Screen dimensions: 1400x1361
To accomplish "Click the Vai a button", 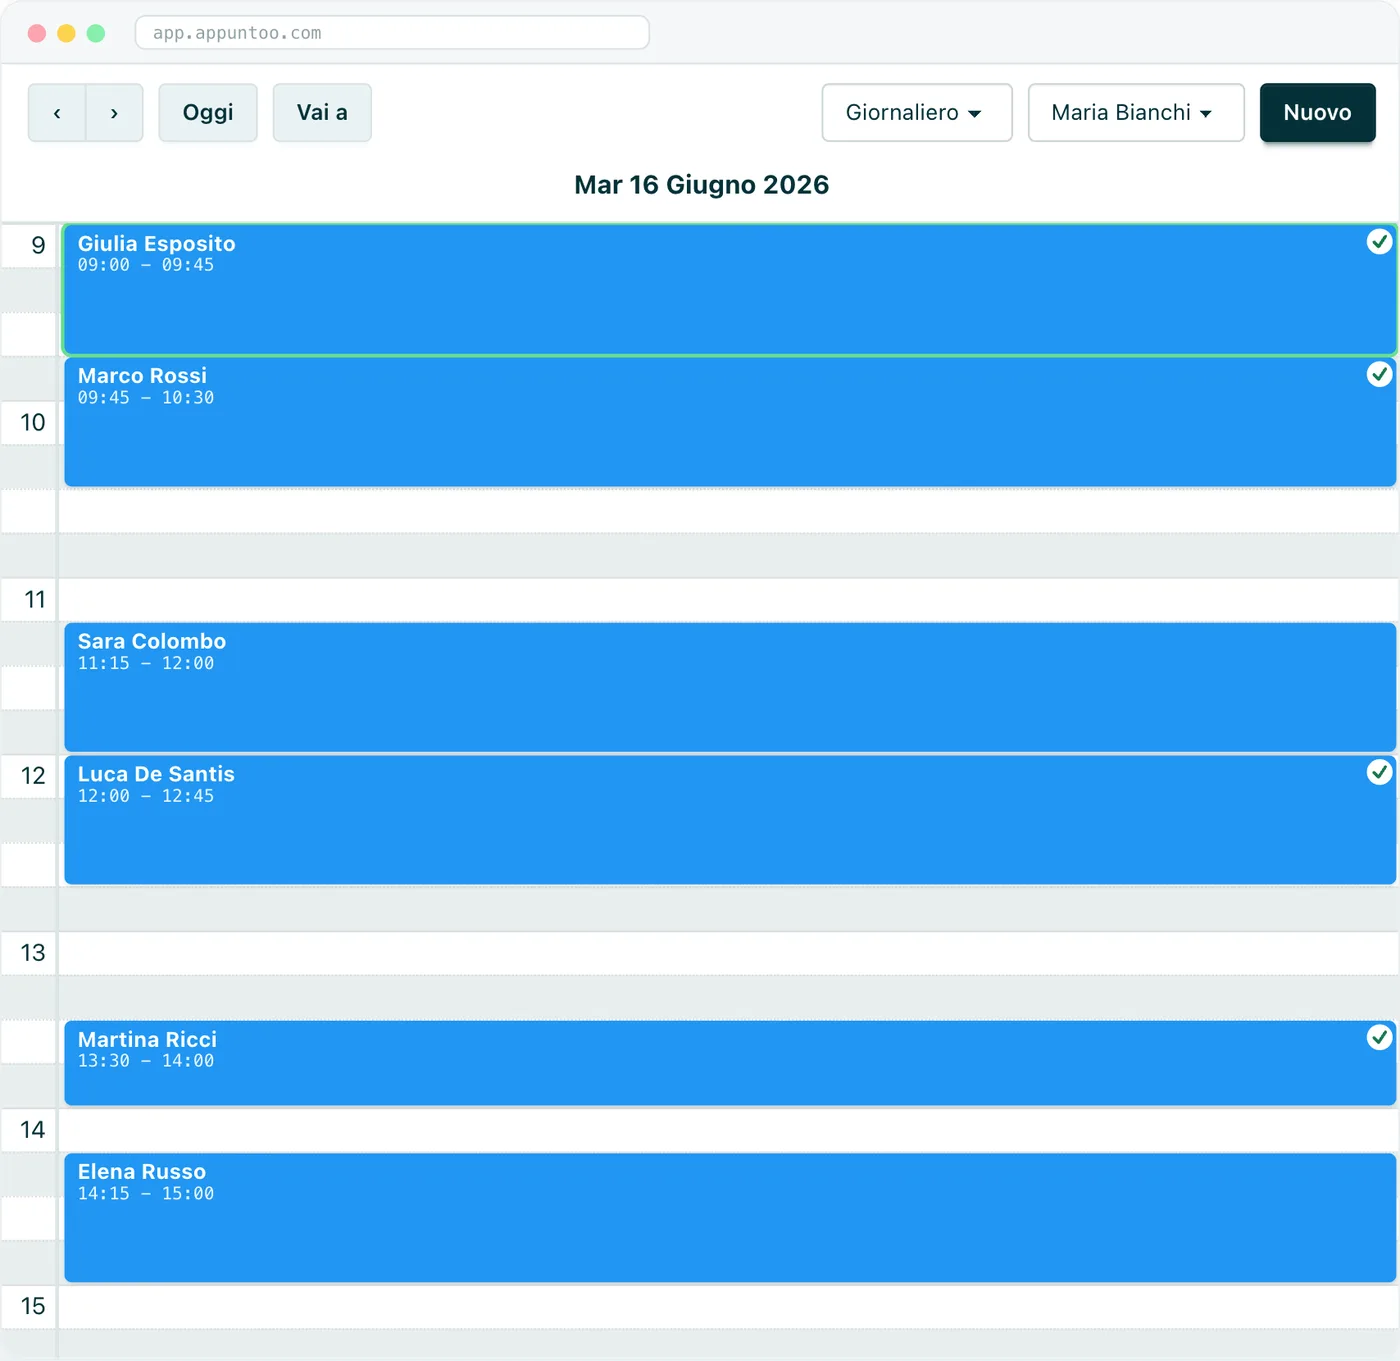I will pyautogui.click(x=322, y=113).
